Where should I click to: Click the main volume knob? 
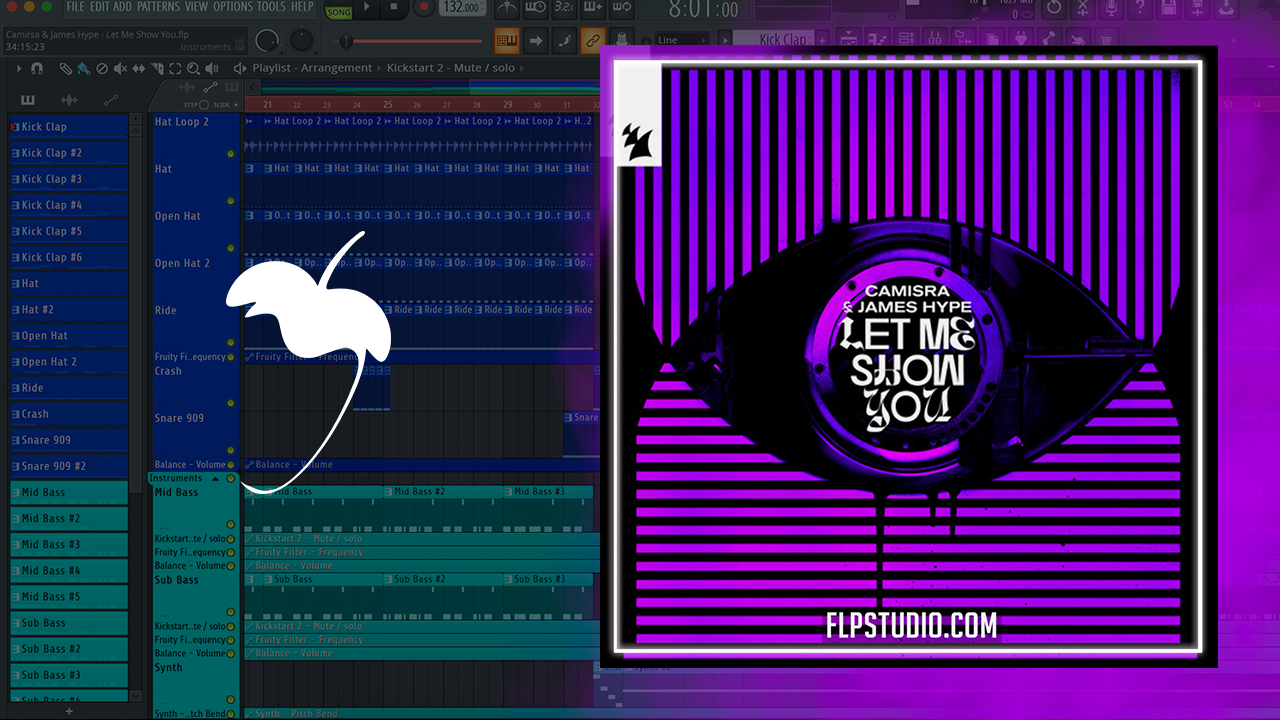266,41
